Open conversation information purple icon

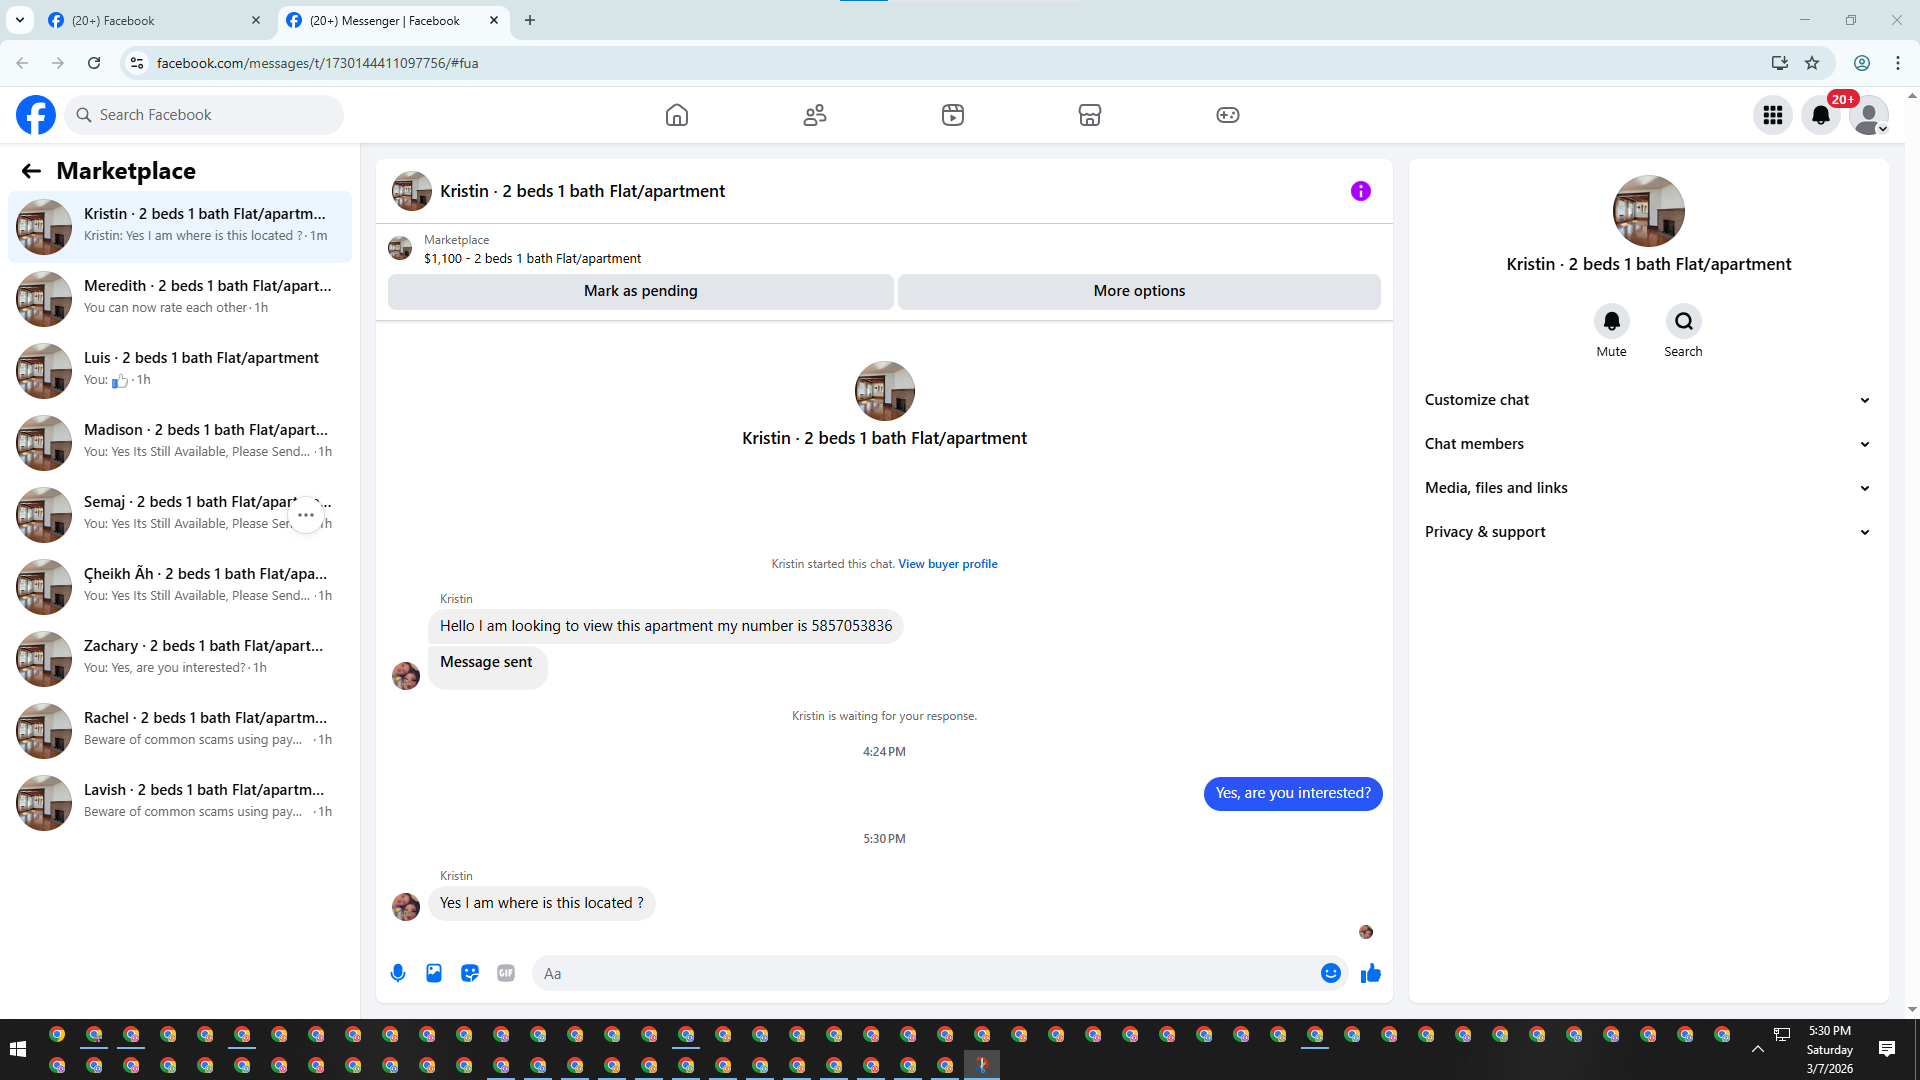pos(1361,191)
